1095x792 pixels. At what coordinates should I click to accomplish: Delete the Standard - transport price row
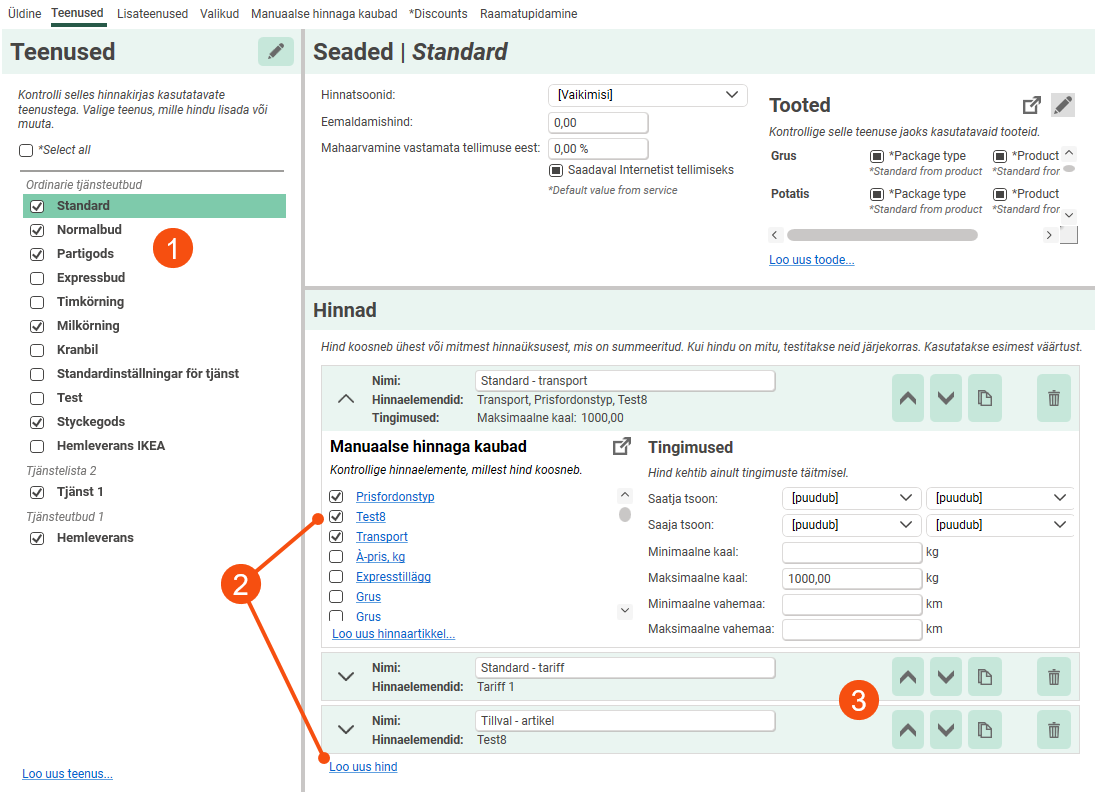pos(1053,398)
